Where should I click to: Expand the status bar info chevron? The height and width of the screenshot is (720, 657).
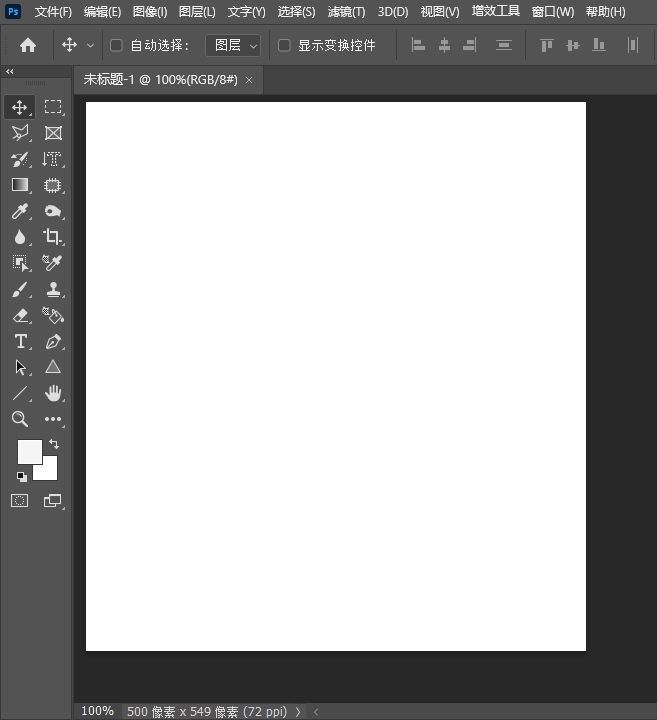coord(298,712)
